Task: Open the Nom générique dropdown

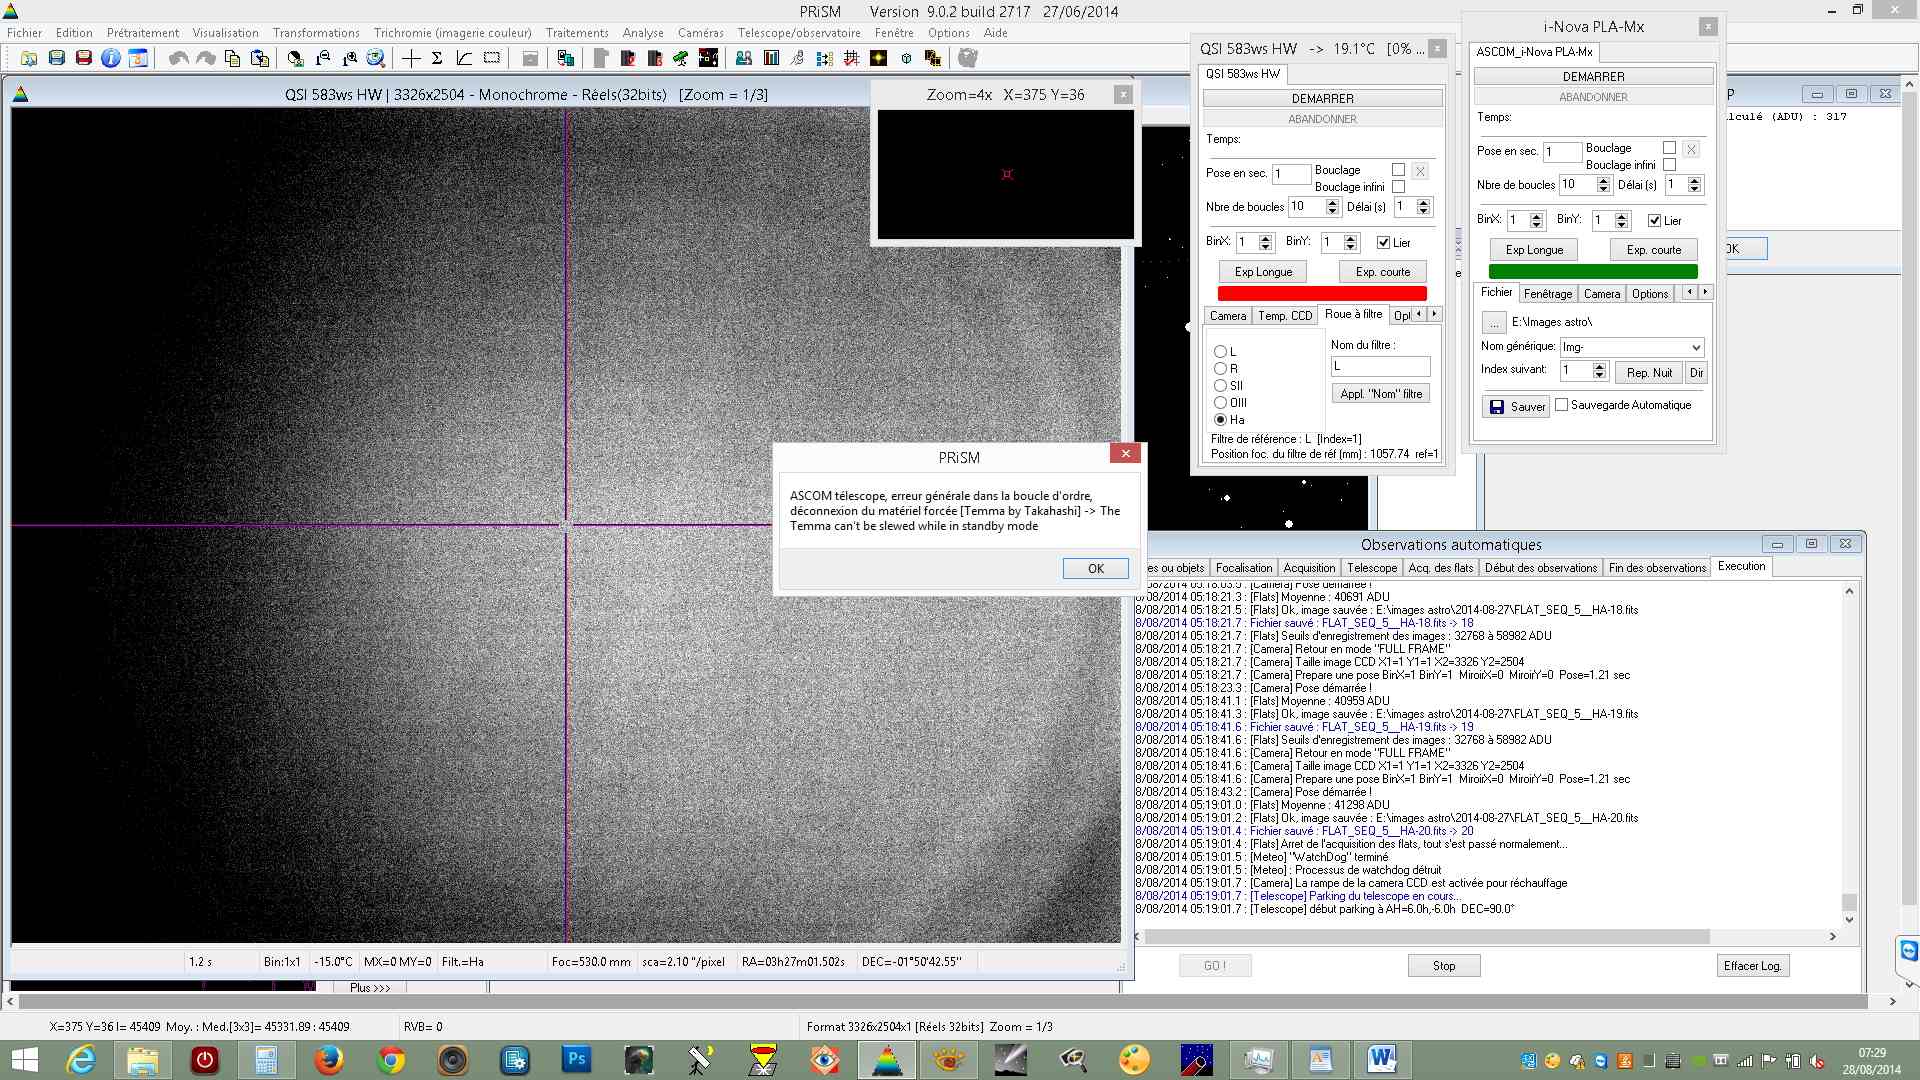Action: [x=1695, y=347]
